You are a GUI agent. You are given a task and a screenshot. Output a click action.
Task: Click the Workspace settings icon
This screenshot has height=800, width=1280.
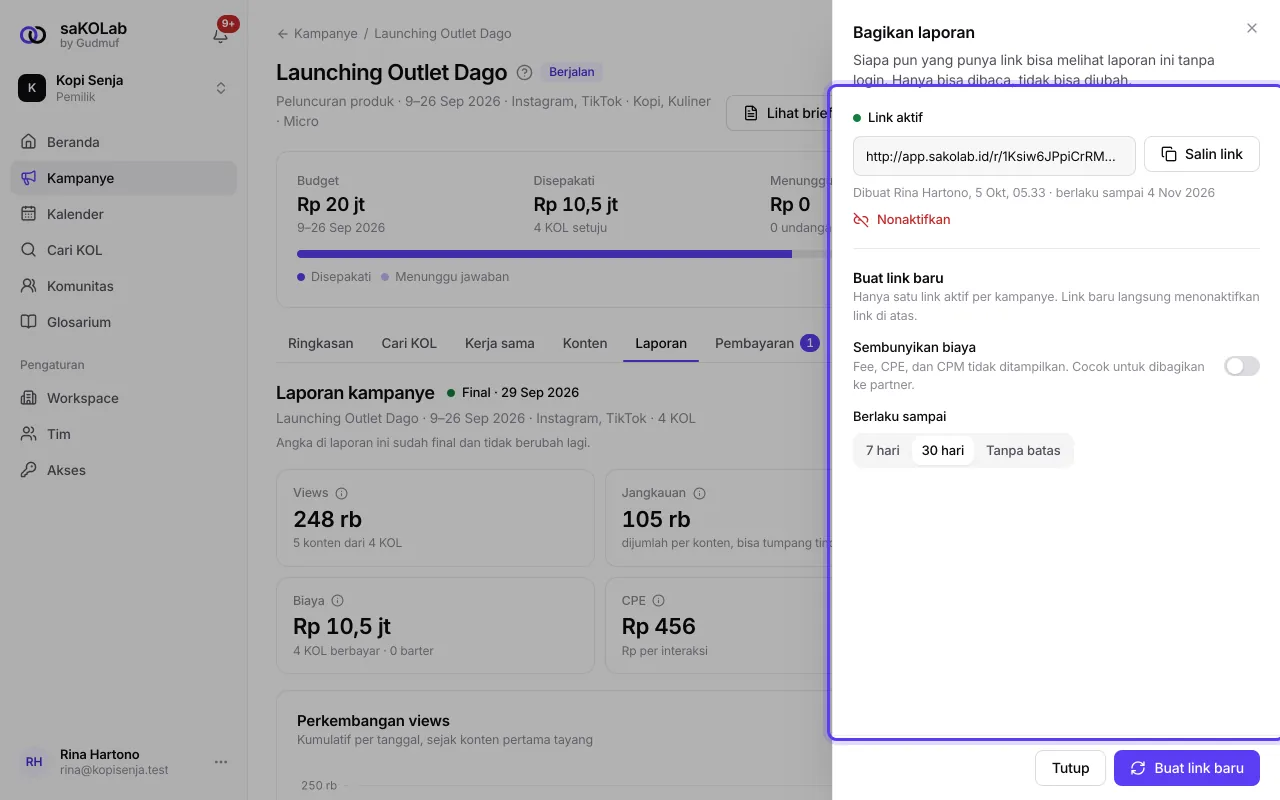(x=29, y=398)
